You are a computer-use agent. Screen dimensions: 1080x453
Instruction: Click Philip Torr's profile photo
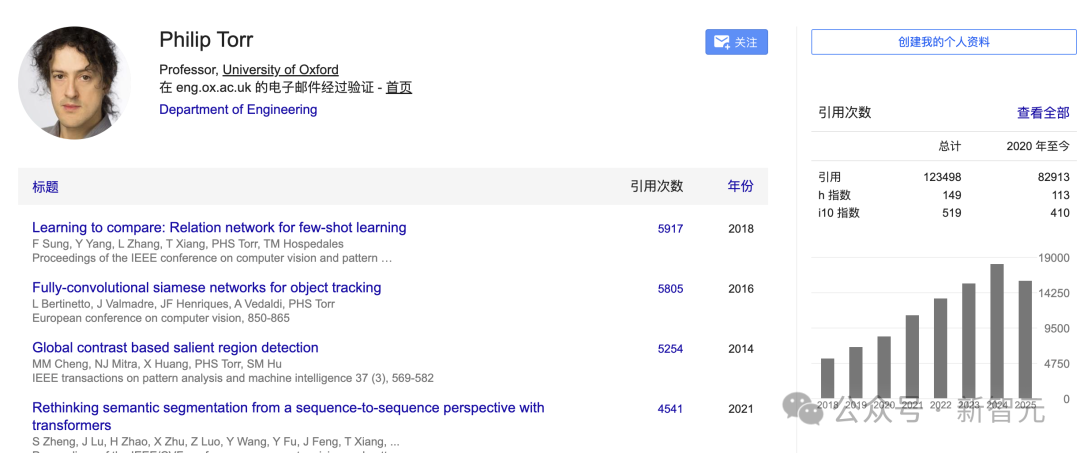(x=75, y=82)
